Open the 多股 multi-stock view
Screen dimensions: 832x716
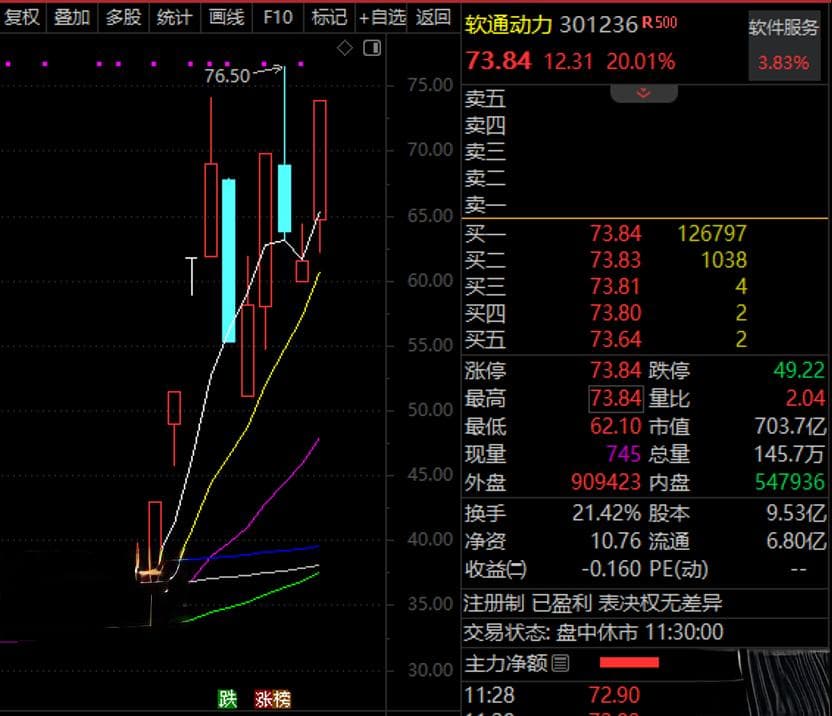123,18
